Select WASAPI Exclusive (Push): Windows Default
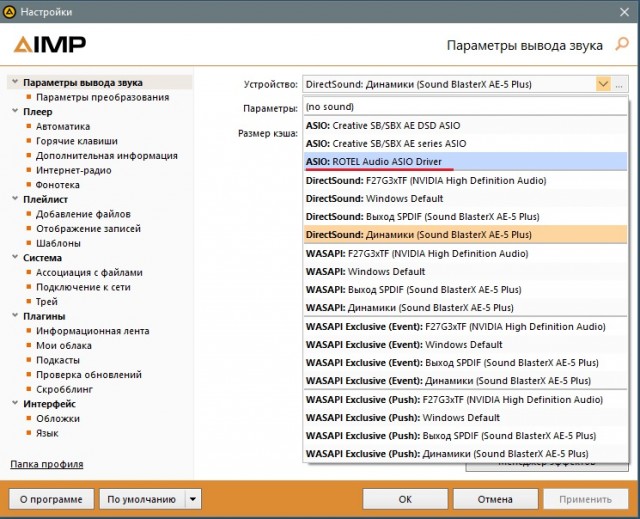The width and height of the screenshot is (640, 519). 465,418
